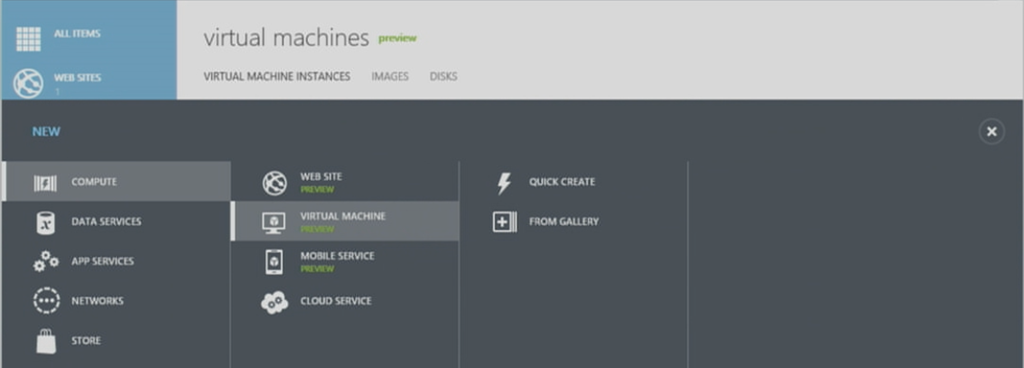This screenshot has height=368, width=1024.
Task: Click the Quick Create lightning bolt icon
Action: tap(504, 183)
